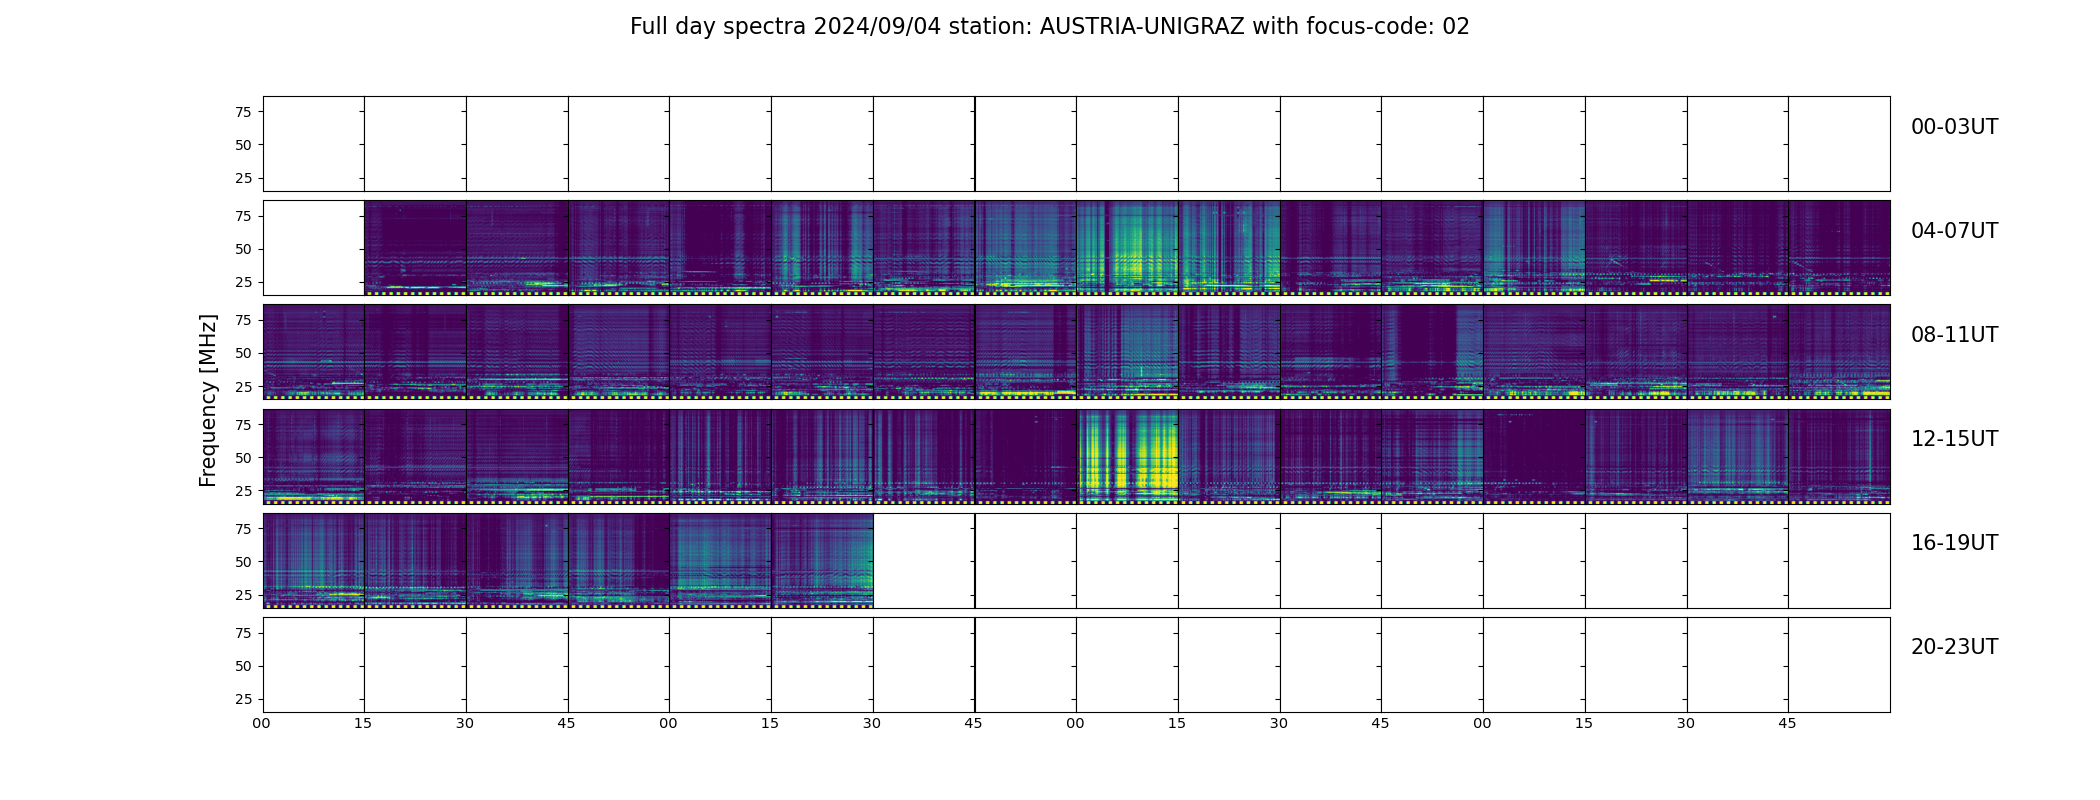Screen dimensions: 2100x800
Task: Click the "50" tick of the 04-07UT row
Action: pos(243,249)
